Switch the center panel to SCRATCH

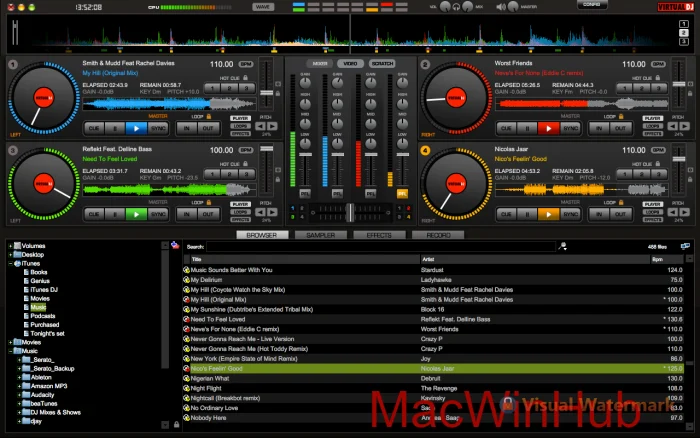[382, 63]
